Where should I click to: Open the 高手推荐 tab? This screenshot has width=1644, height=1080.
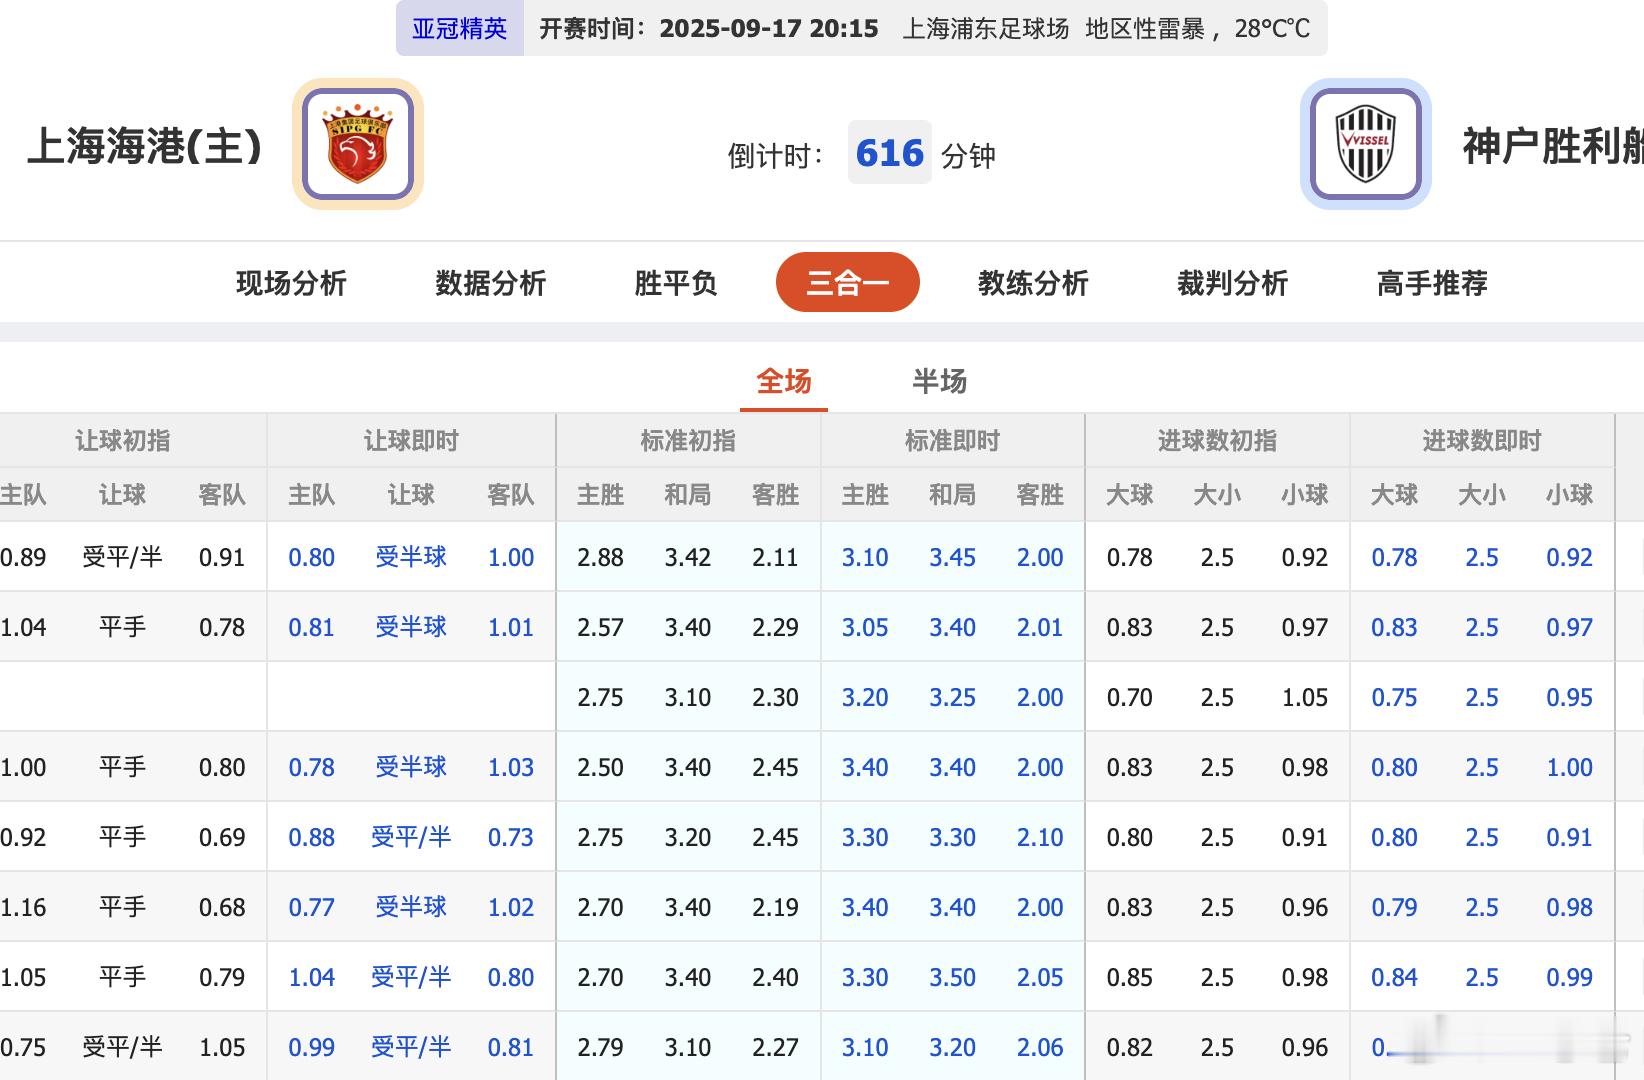pyautogui.click(x=1432, y=283)
